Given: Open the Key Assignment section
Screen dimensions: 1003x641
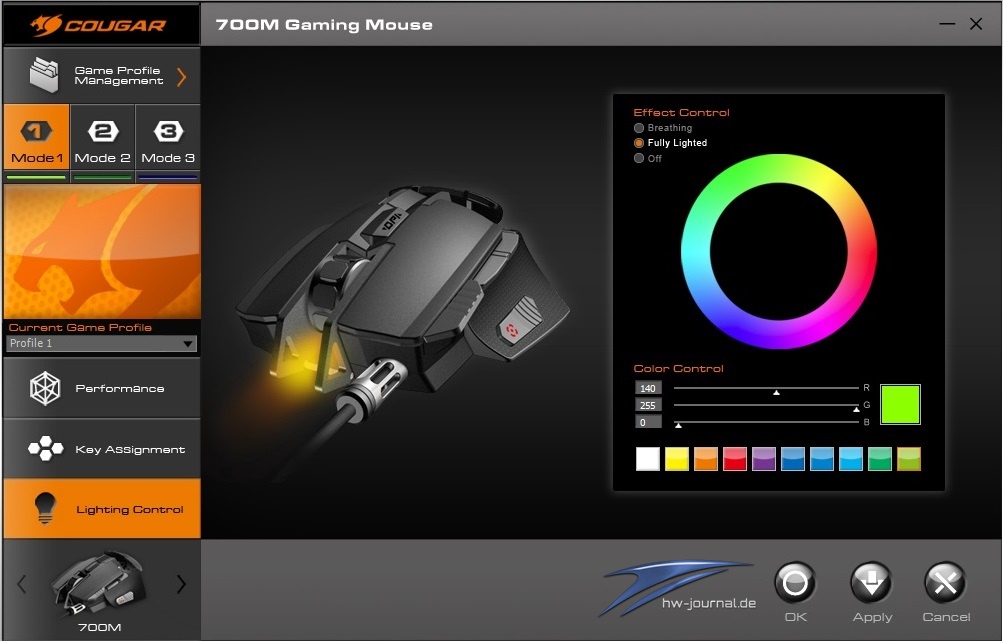Looking at the screenshot, I should 102,449.
